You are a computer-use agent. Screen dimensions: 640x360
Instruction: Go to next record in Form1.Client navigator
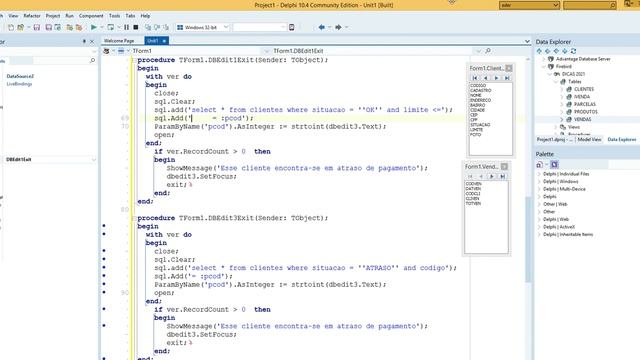pyautogui.click(x=496, y=78)
